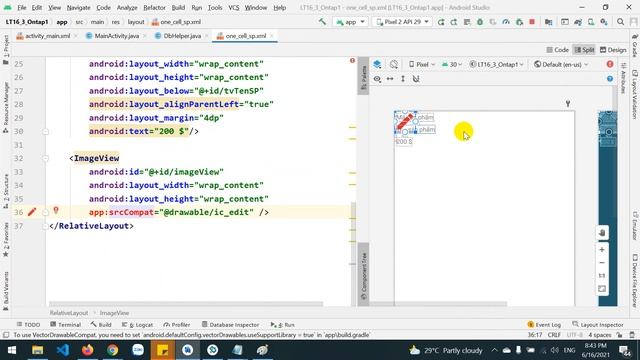Open the TODO tool window
This screenshot has height=360, width=640.
29,324
